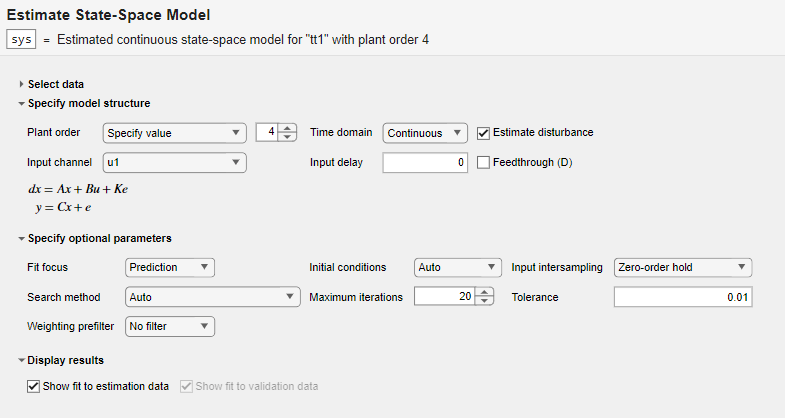Collapse the Specify model structure section
The image size is (785, 418).
(x=21, y=103)
